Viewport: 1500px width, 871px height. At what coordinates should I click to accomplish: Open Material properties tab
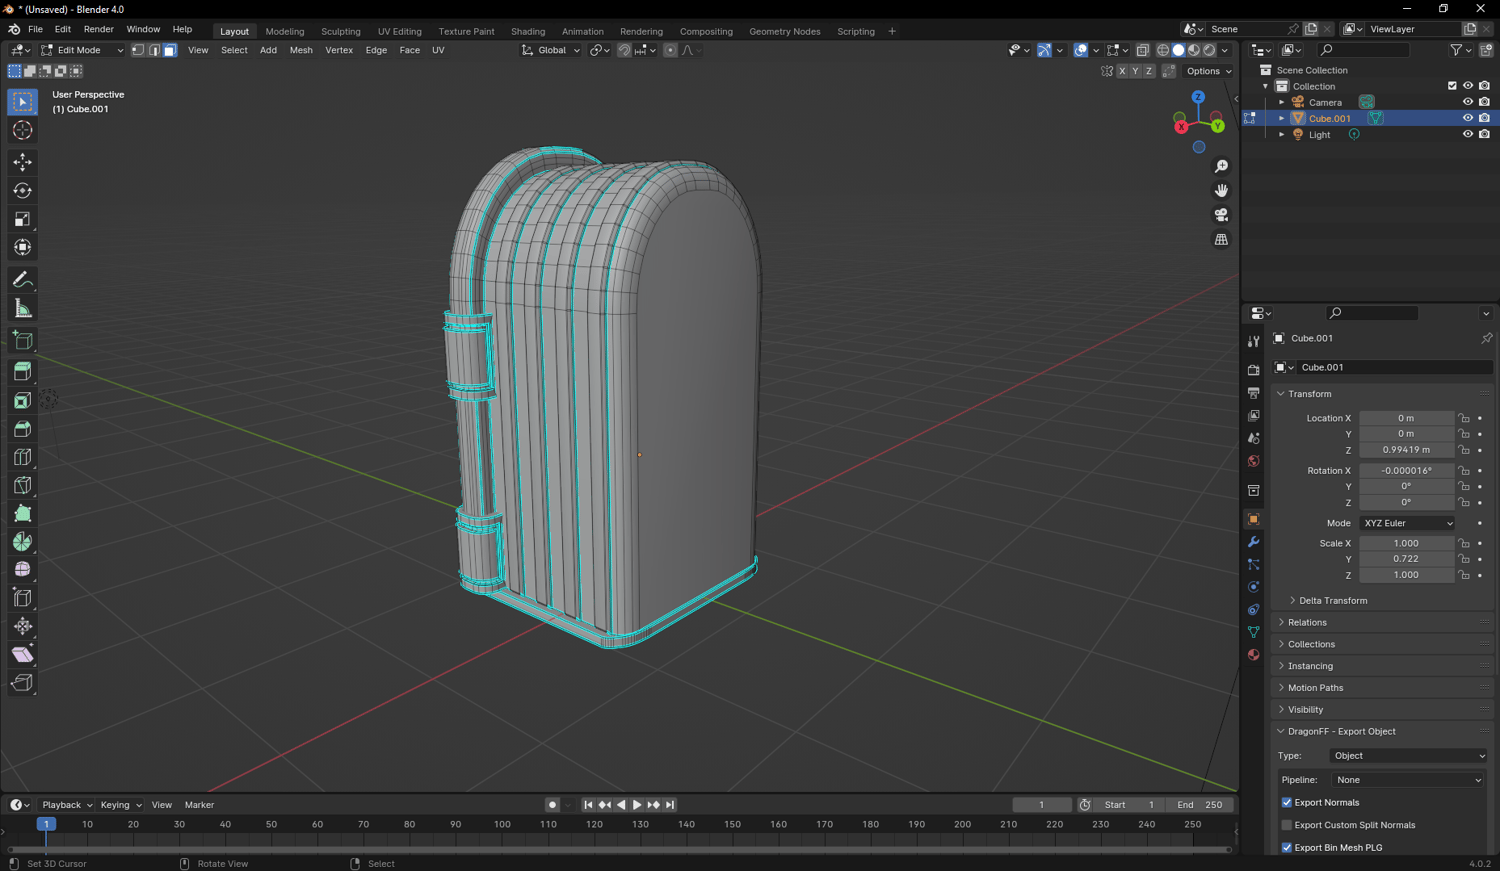(x=1253, y=655)
